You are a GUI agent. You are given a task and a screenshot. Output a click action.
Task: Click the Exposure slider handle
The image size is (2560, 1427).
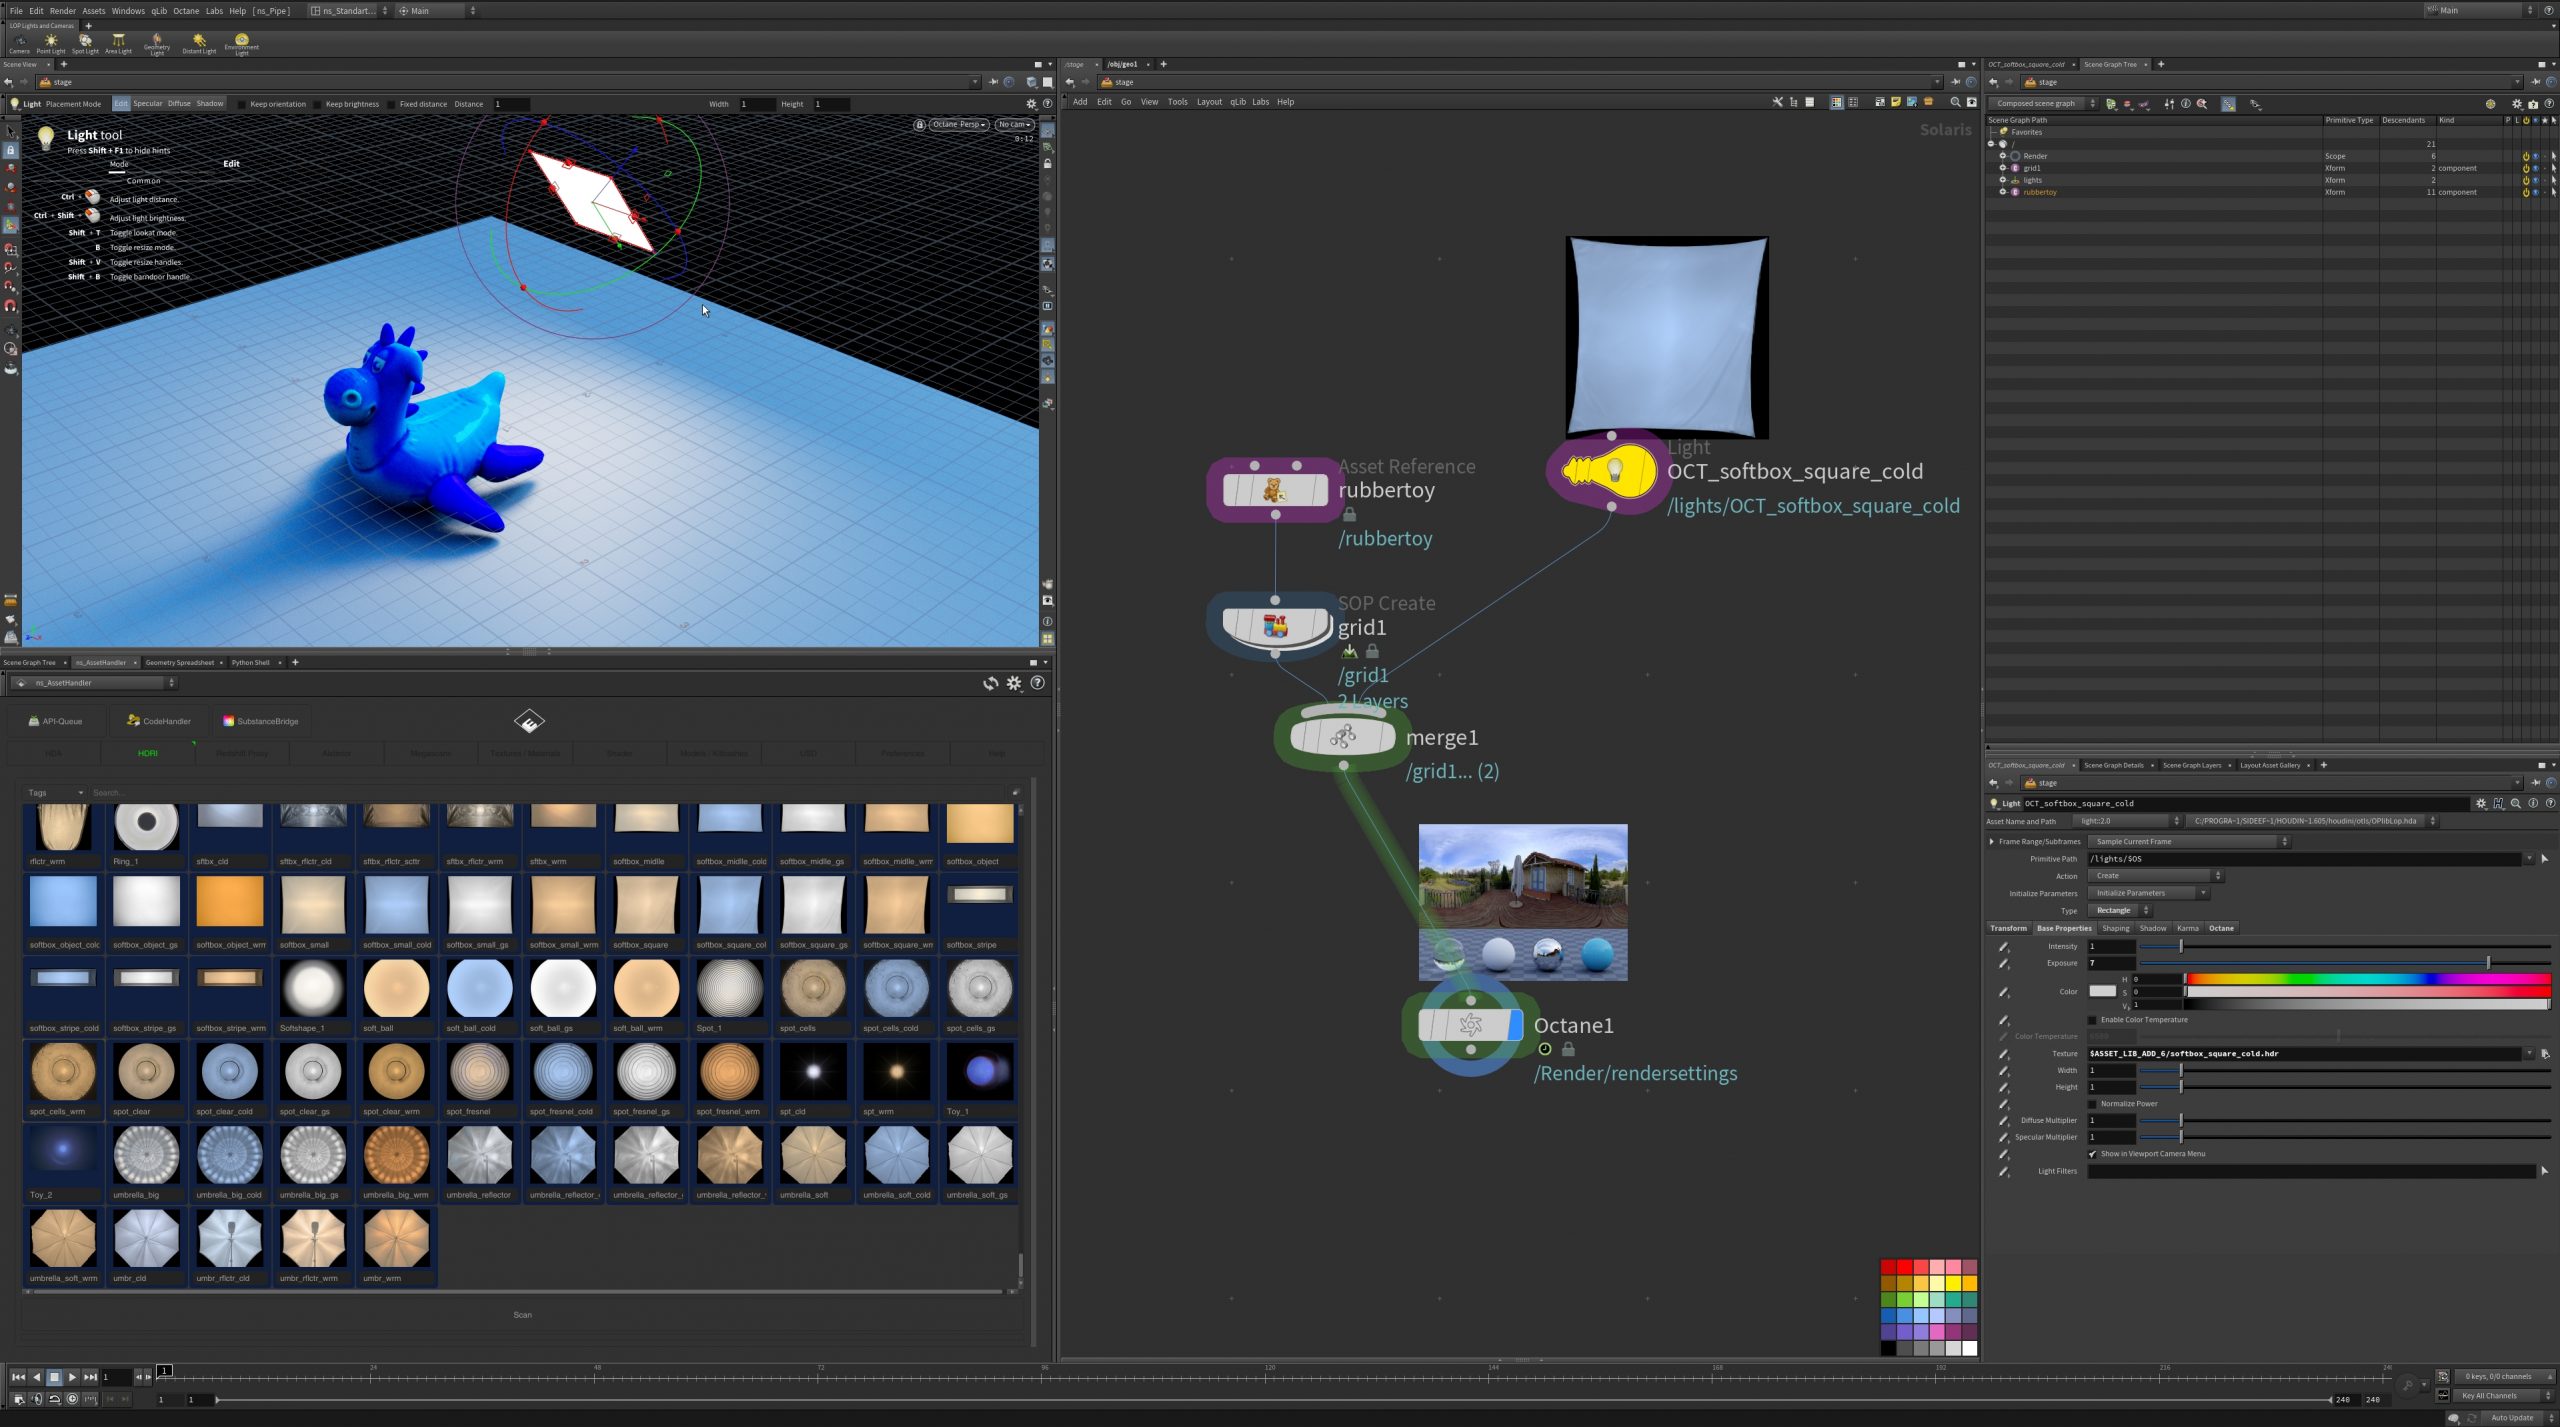(2488, 963)
